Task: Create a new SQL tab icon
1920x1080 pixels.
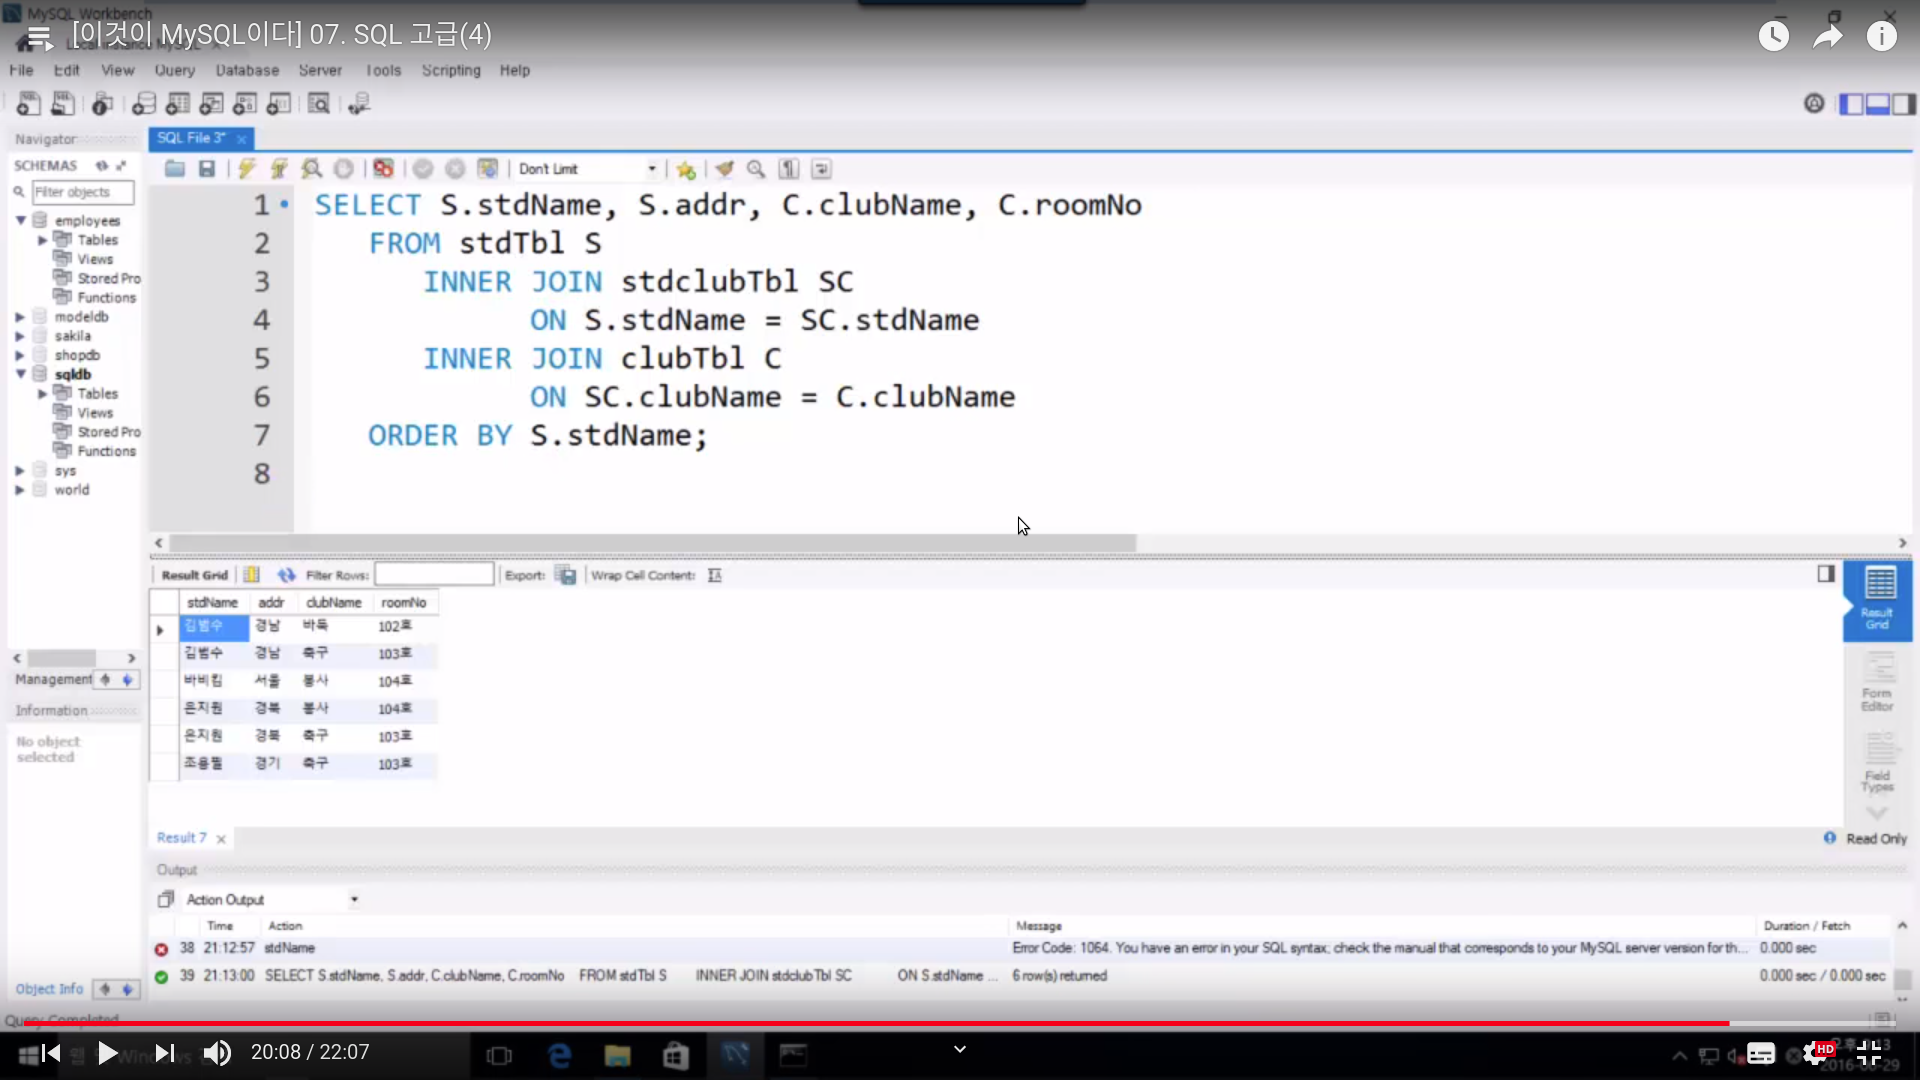Action: tap(29, 103)
